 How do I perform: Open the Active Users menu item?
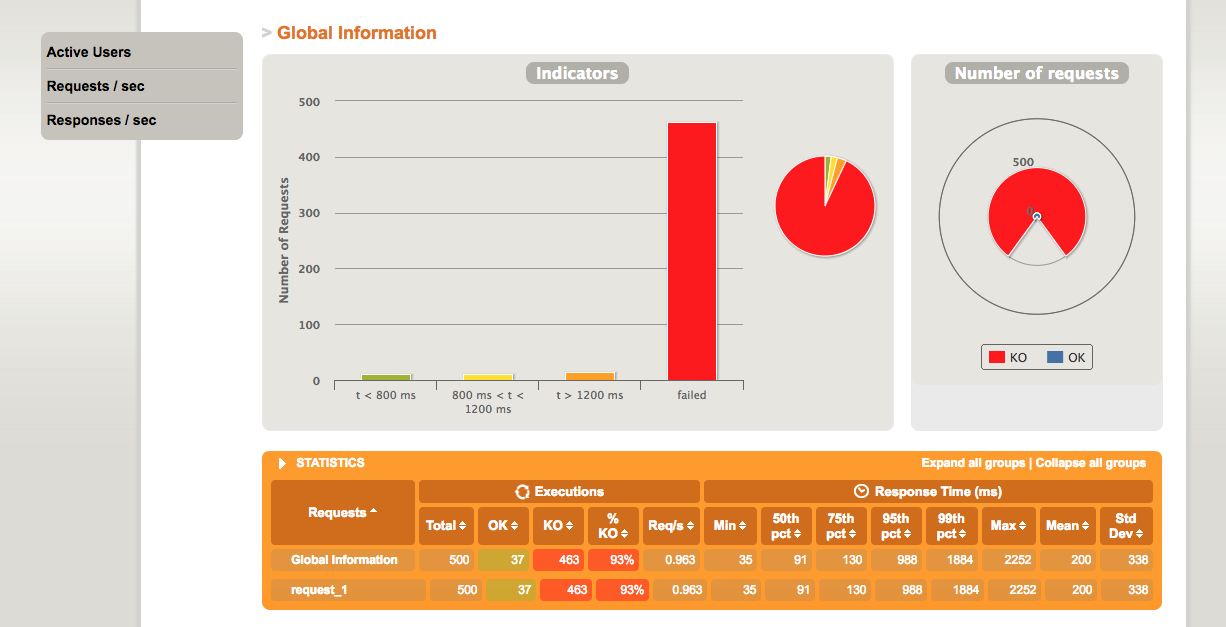click(89, 52)
